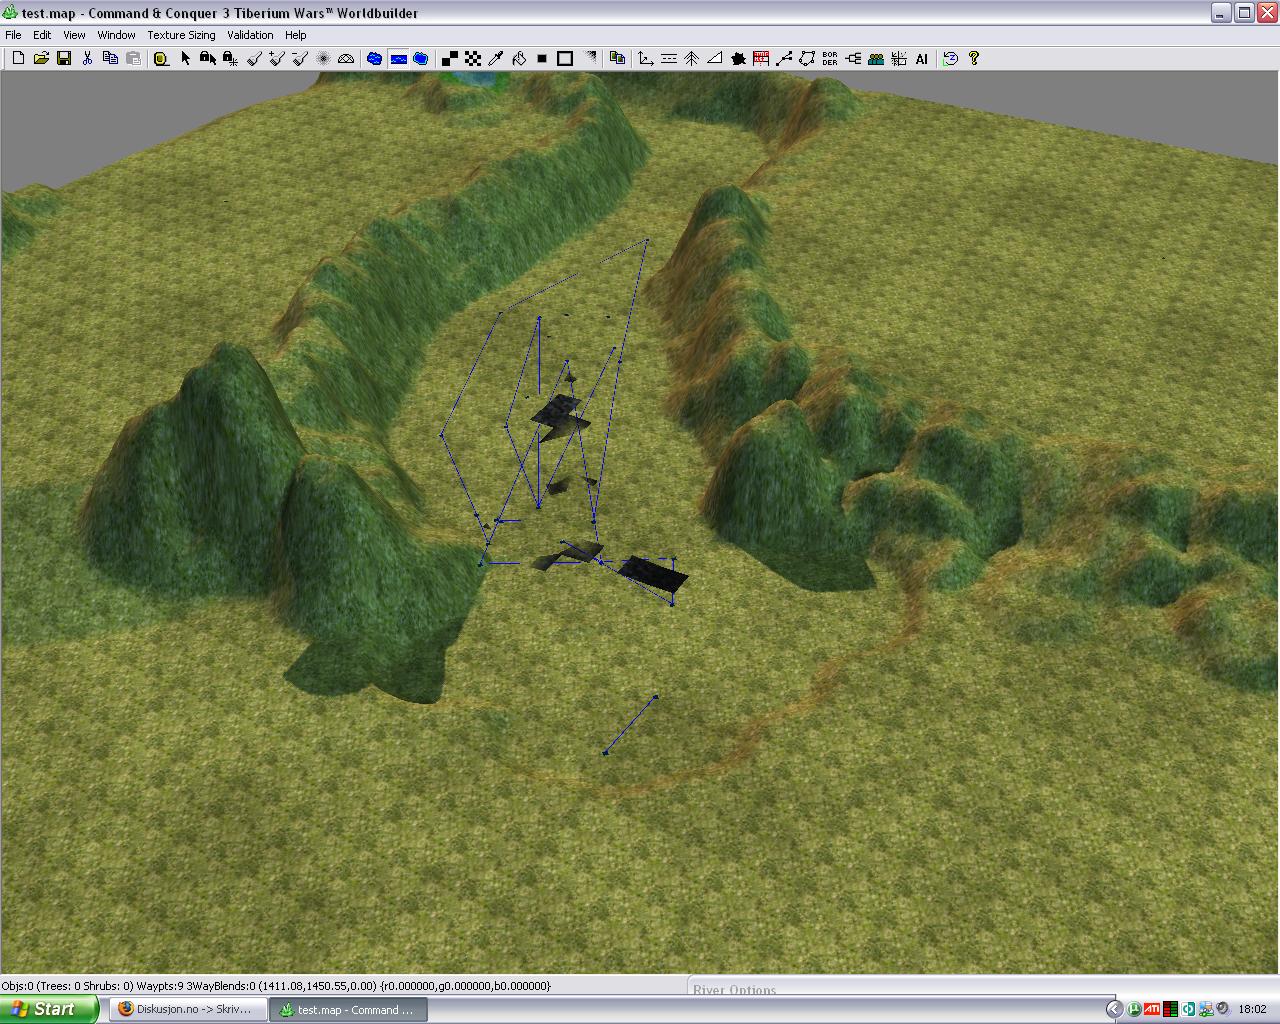Switch to Diskusjon.no Firefox taskbar window
Image resolution: width=1280 pixels, height=1024 pixels.
[188, 1009]
